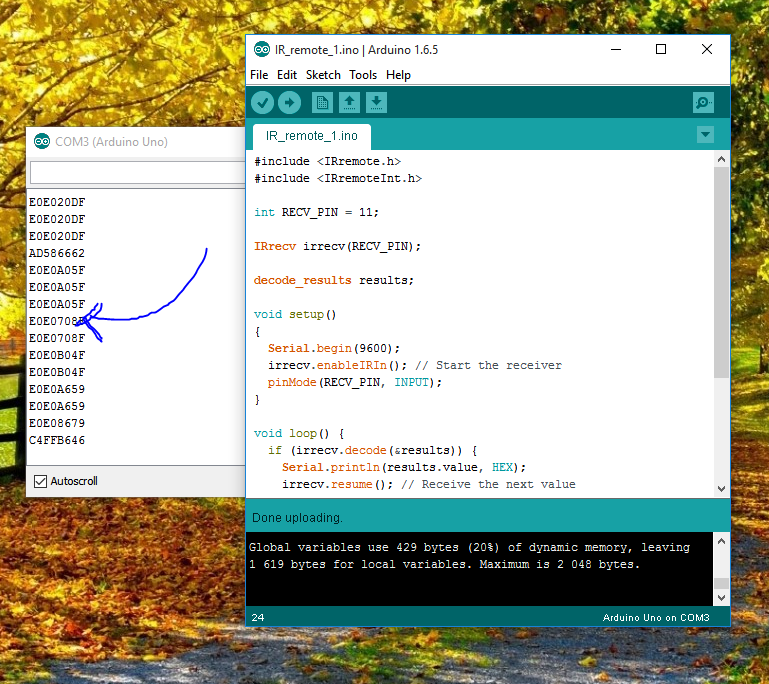Click Arduino logo in COM3 window title
The width and height of the screenshot is (769, 684).
tap(41, 142)
